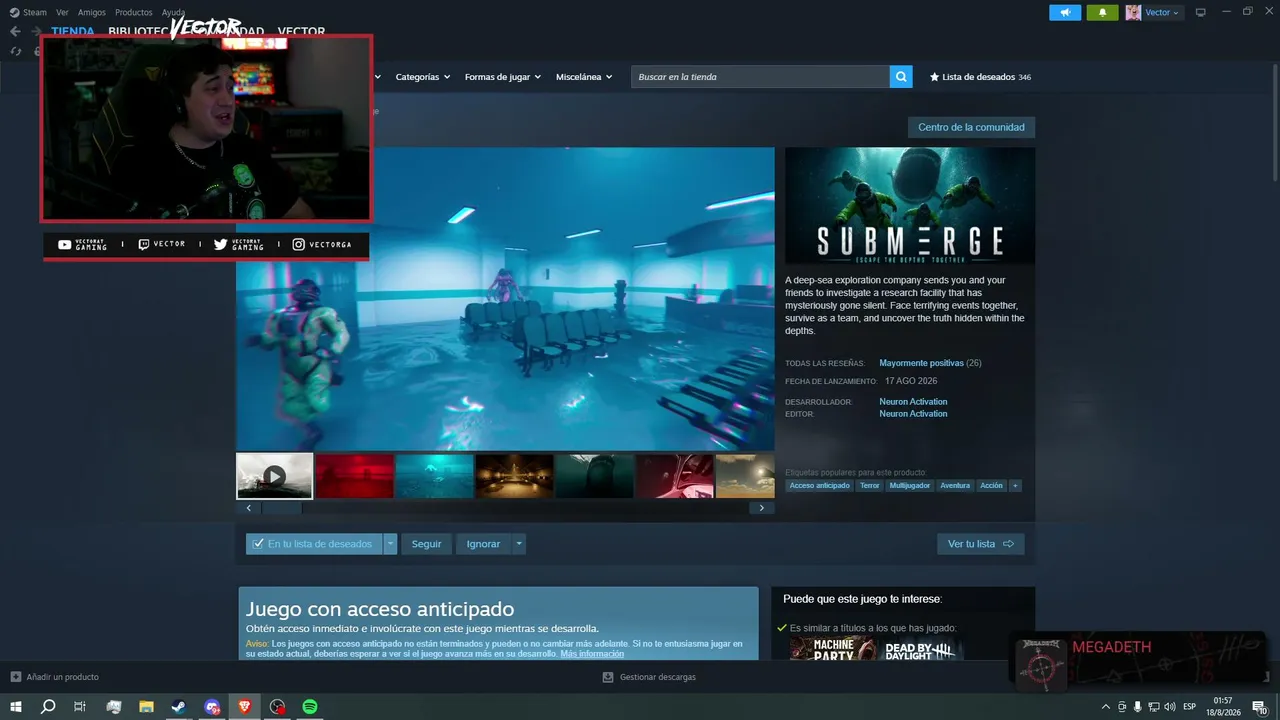Open the Submerge game capsule image
The image size is (1280, 720).
pos(910,206)
